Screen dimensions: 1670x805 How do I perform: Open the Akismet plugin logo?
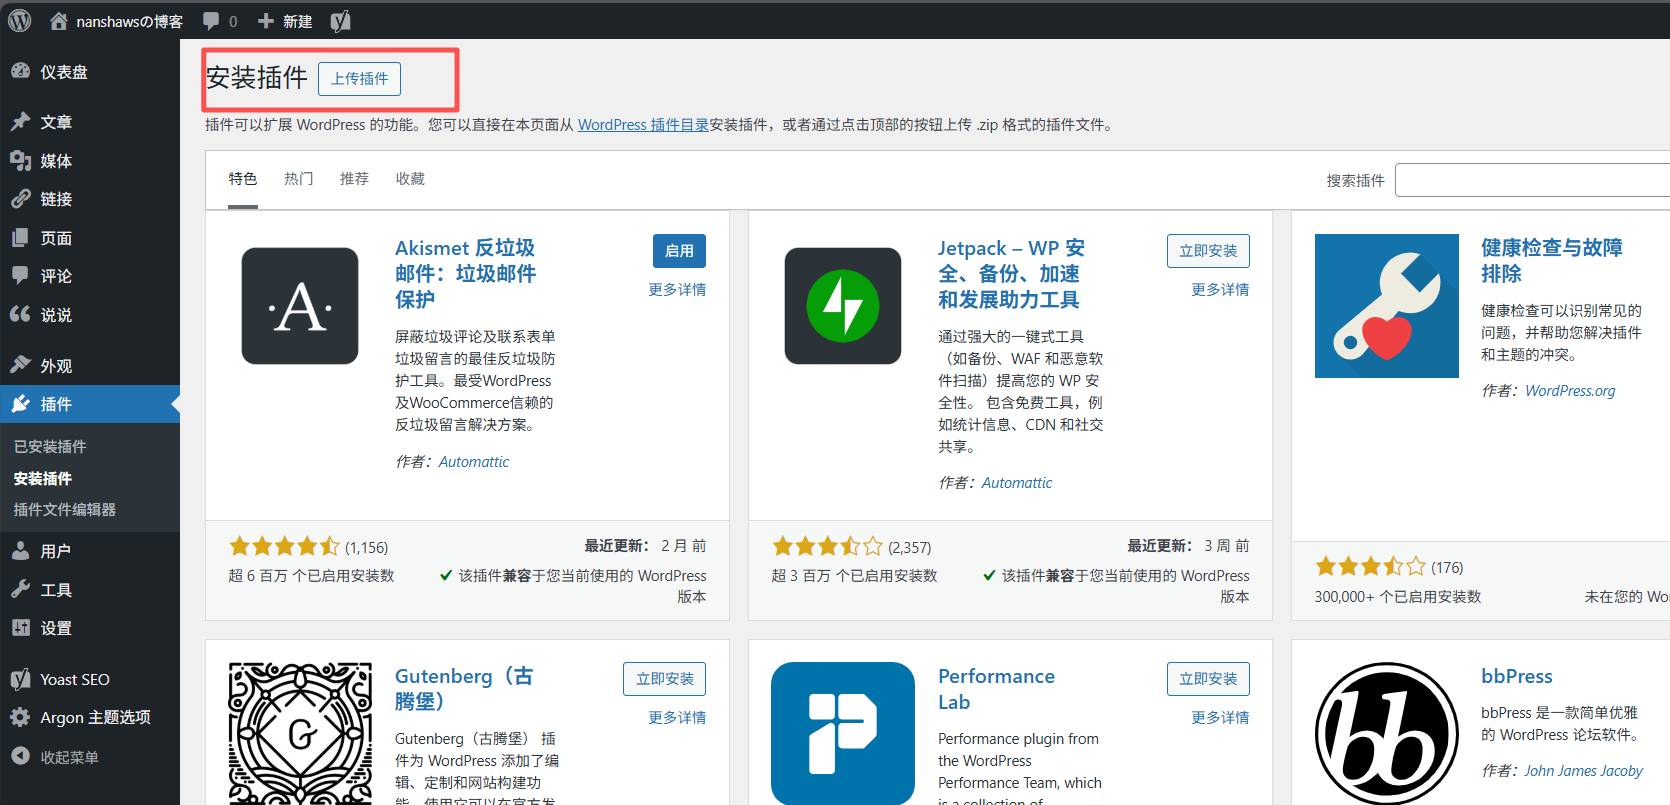(x=300, y=306)
